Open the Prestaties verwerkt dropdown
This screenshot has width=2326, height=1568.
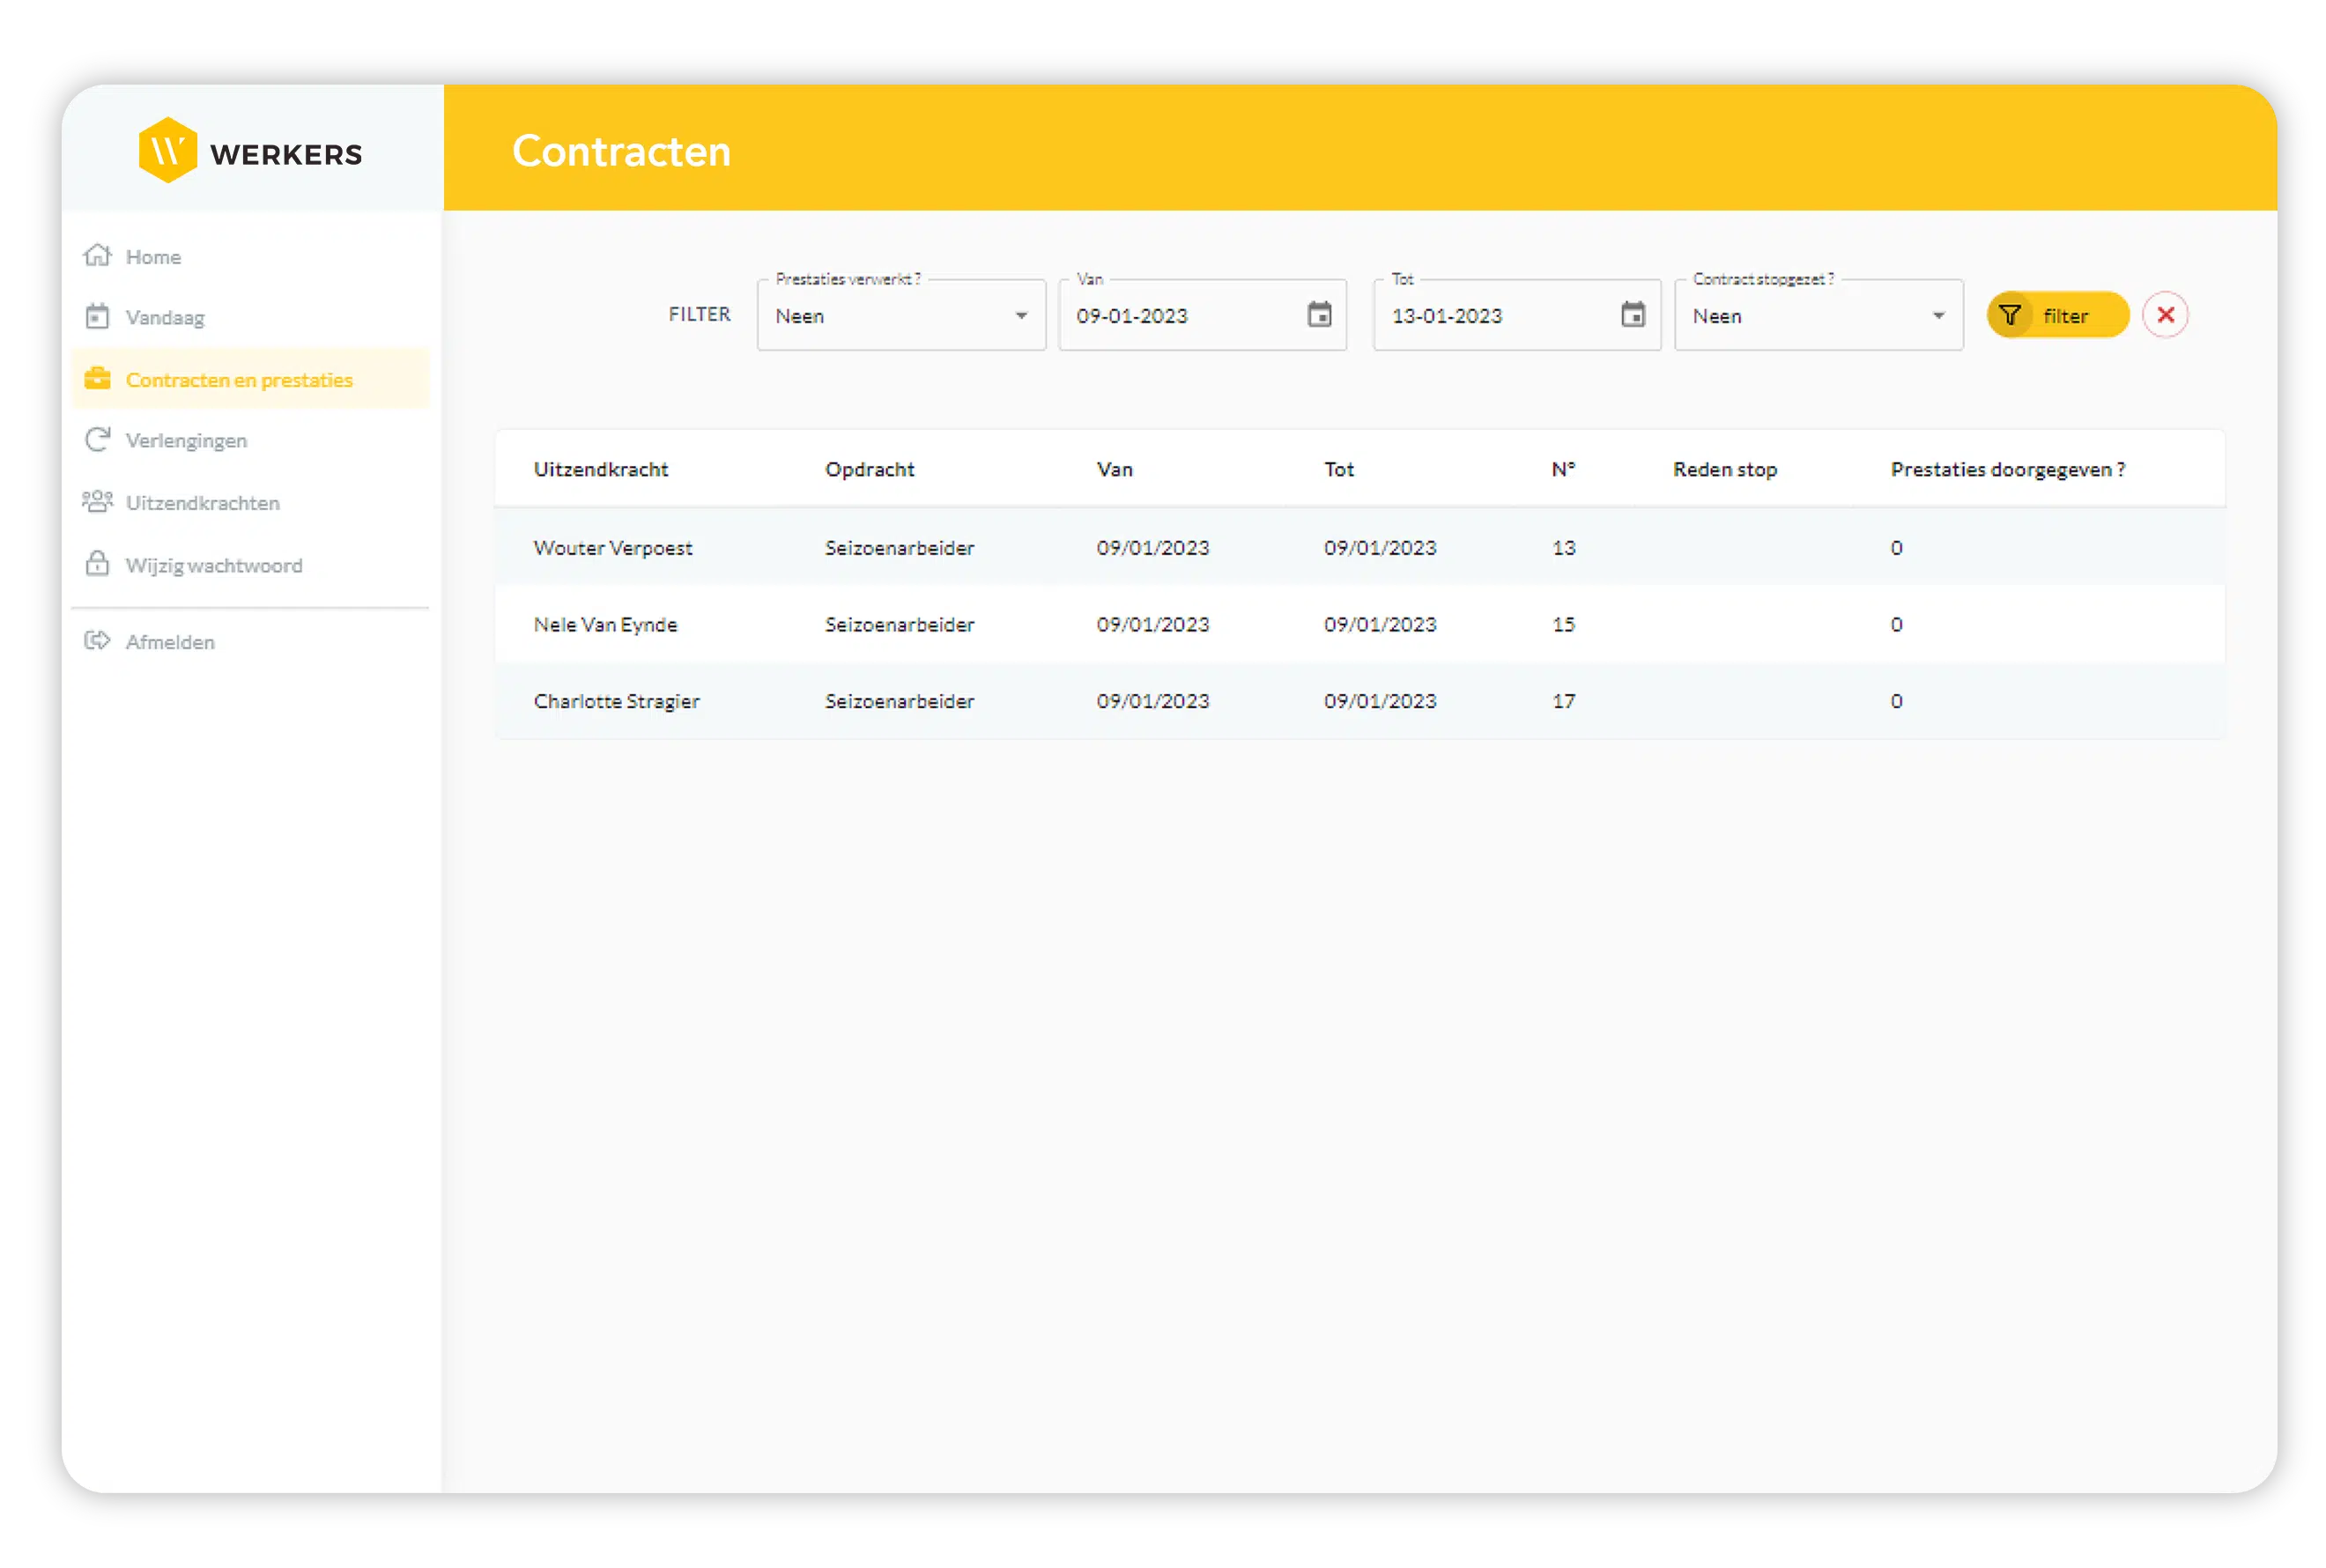900,315
